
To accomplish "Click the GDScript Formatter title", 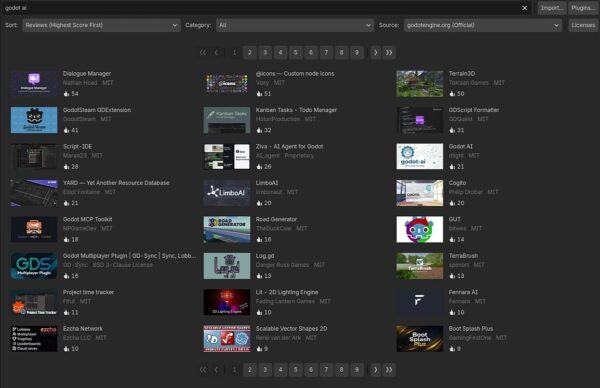I will pos(474,110).
